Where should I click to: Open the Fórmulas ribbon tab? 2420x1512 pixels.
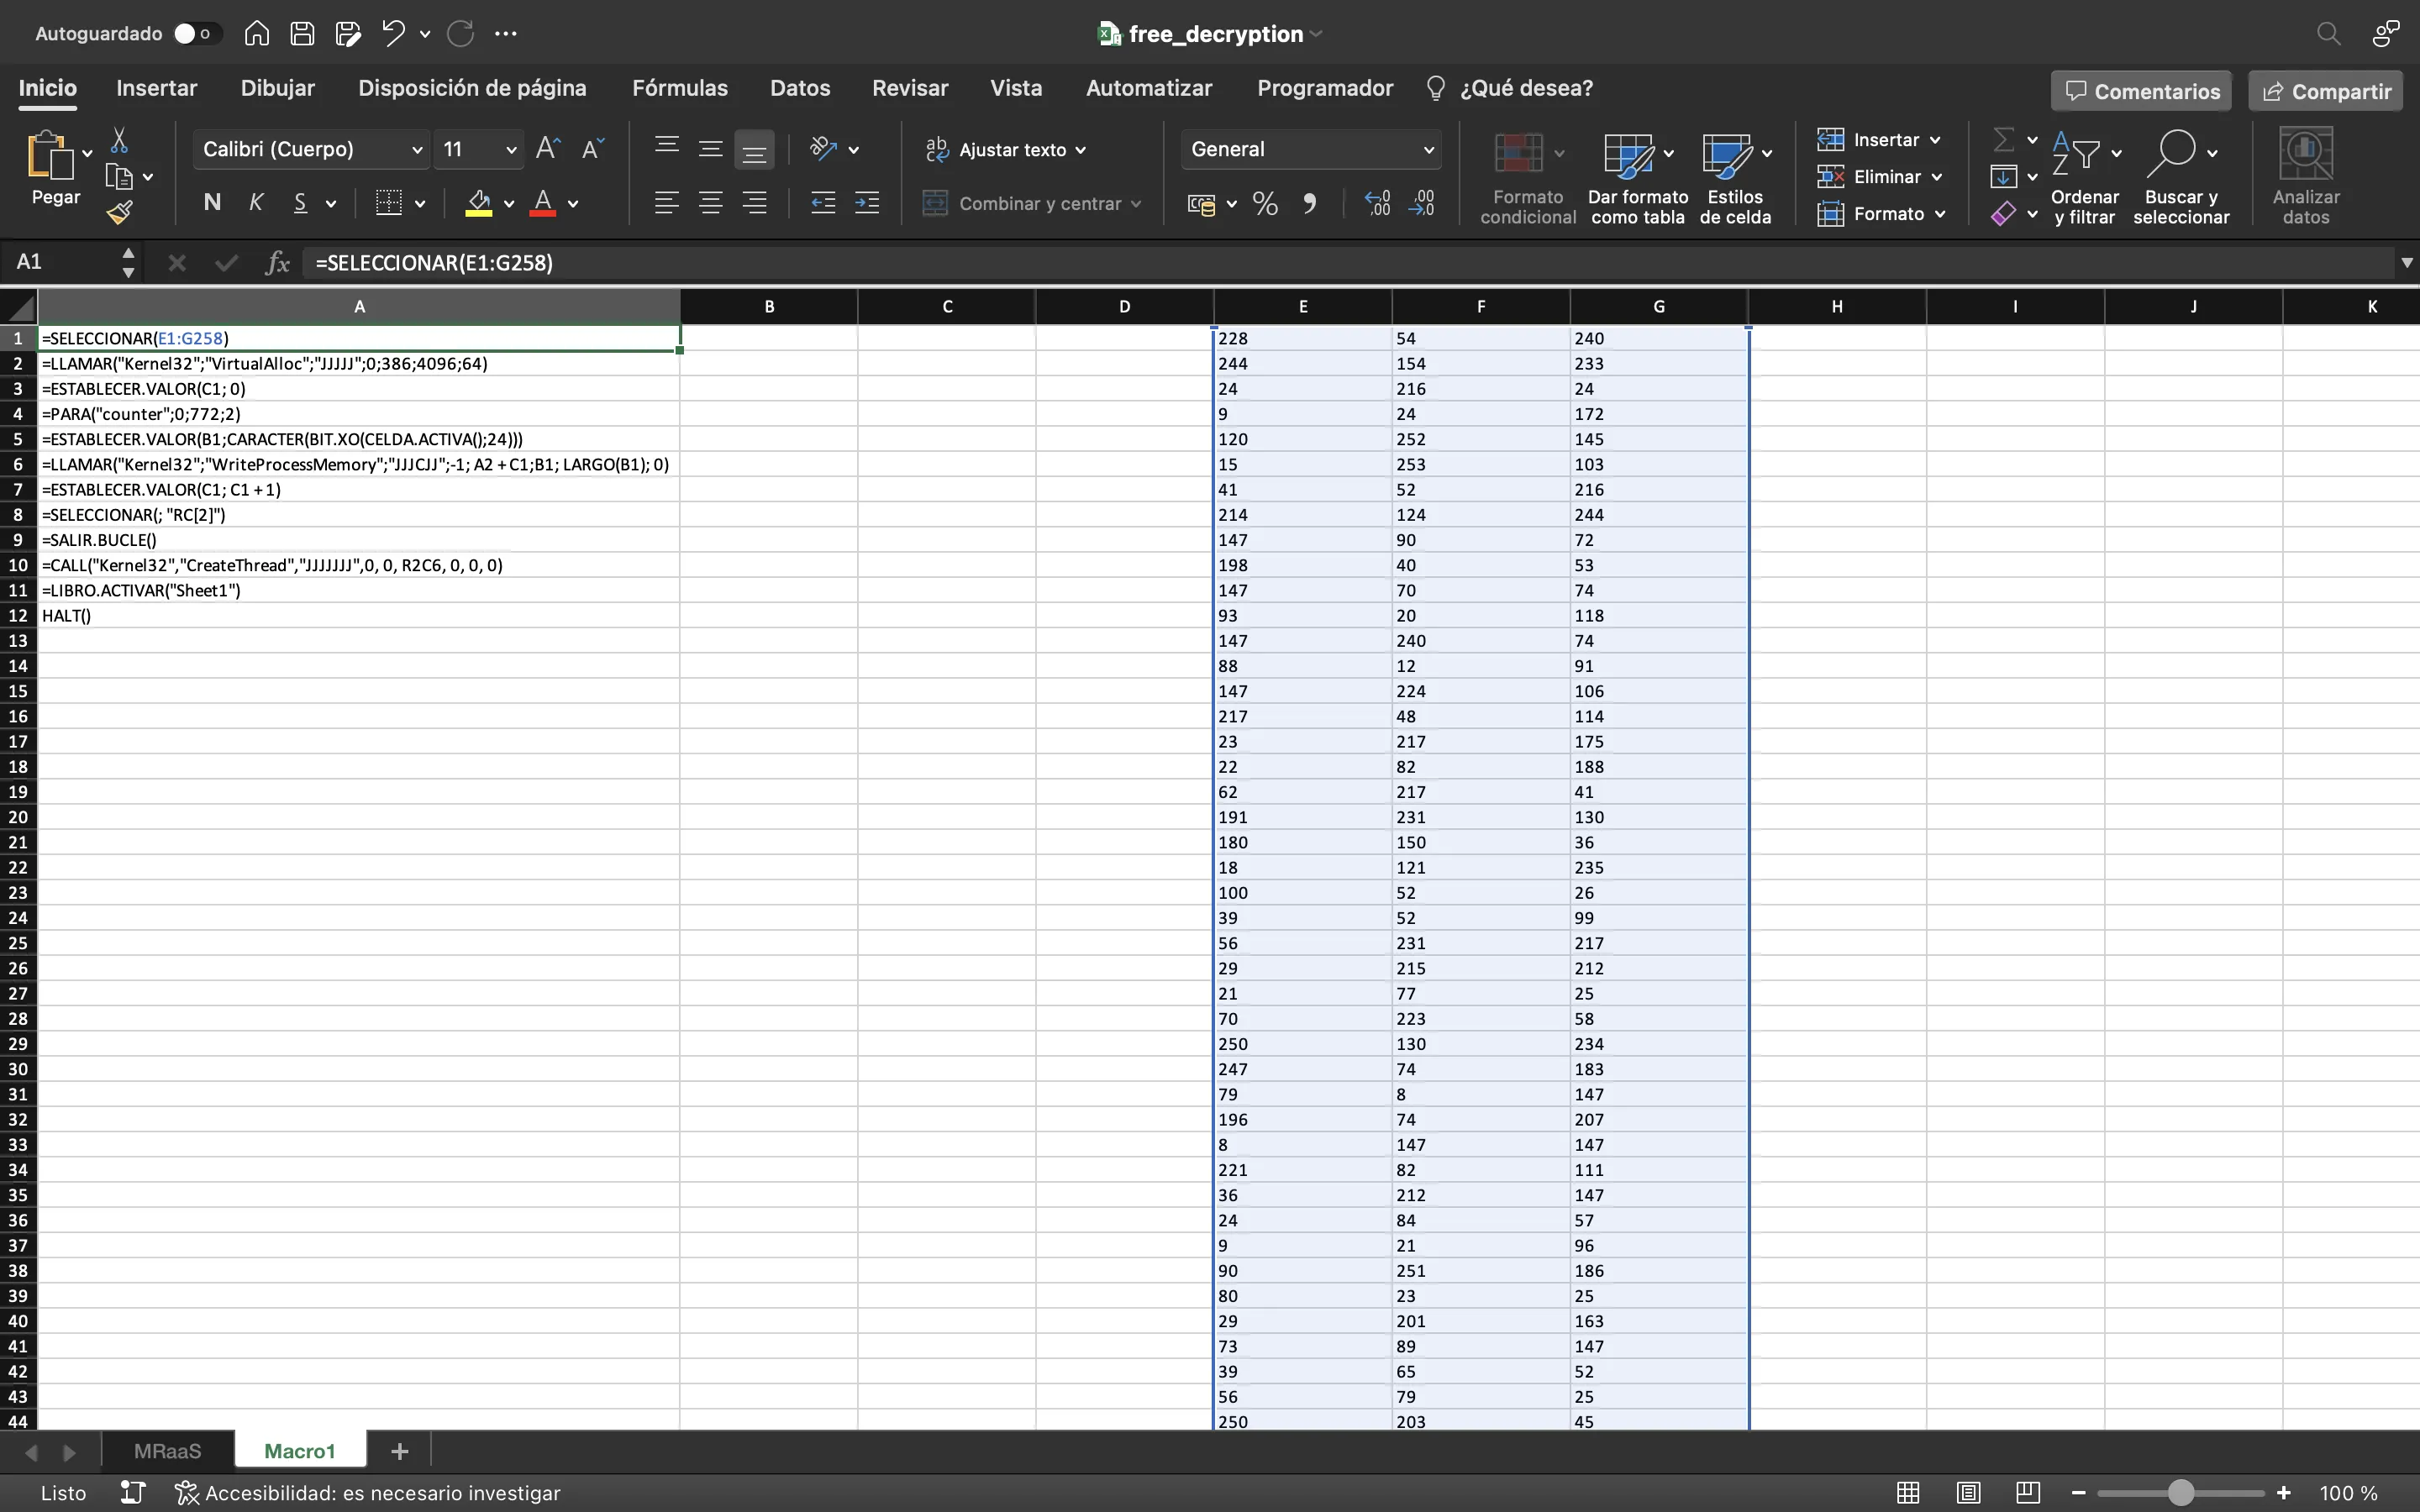pos(680,88)
